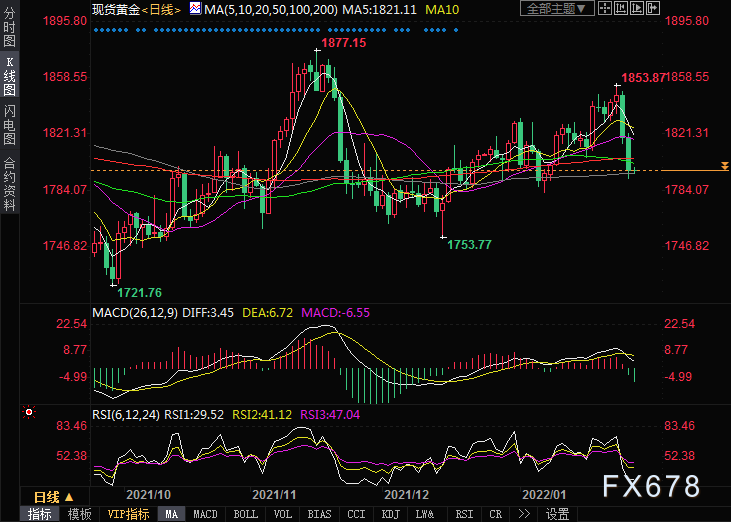Click the <日线> period label in title

click(x=161, y=9)
